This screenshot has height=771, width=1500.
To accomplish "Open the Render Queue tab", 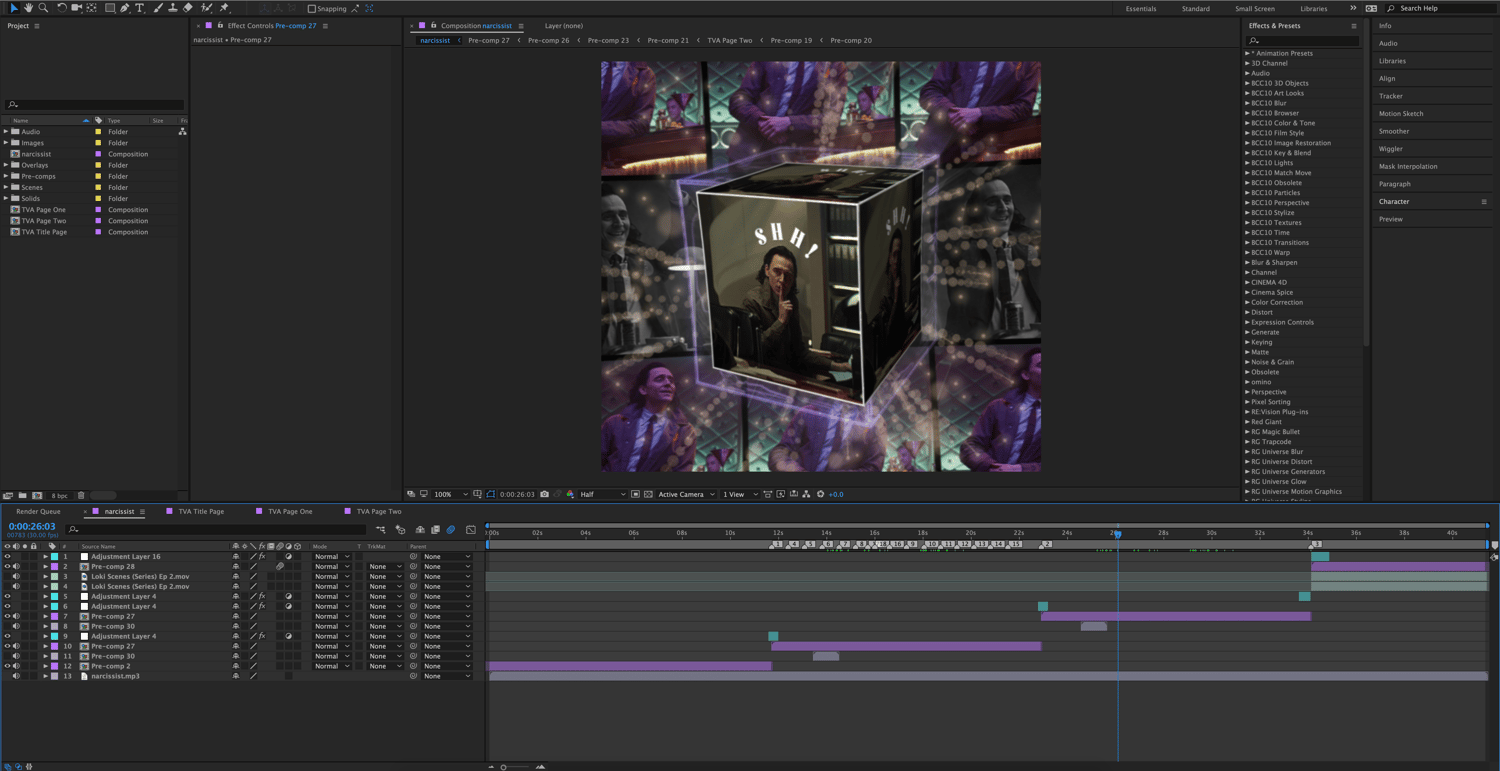I will (x=38, y=511).
